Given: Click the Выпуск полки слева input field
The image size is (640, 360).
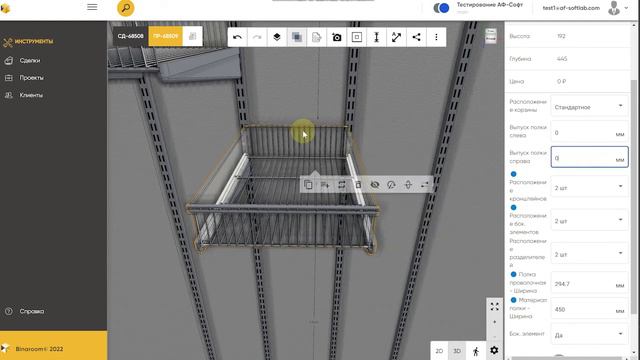Looking at the screenshot, I should click(589, 132).
